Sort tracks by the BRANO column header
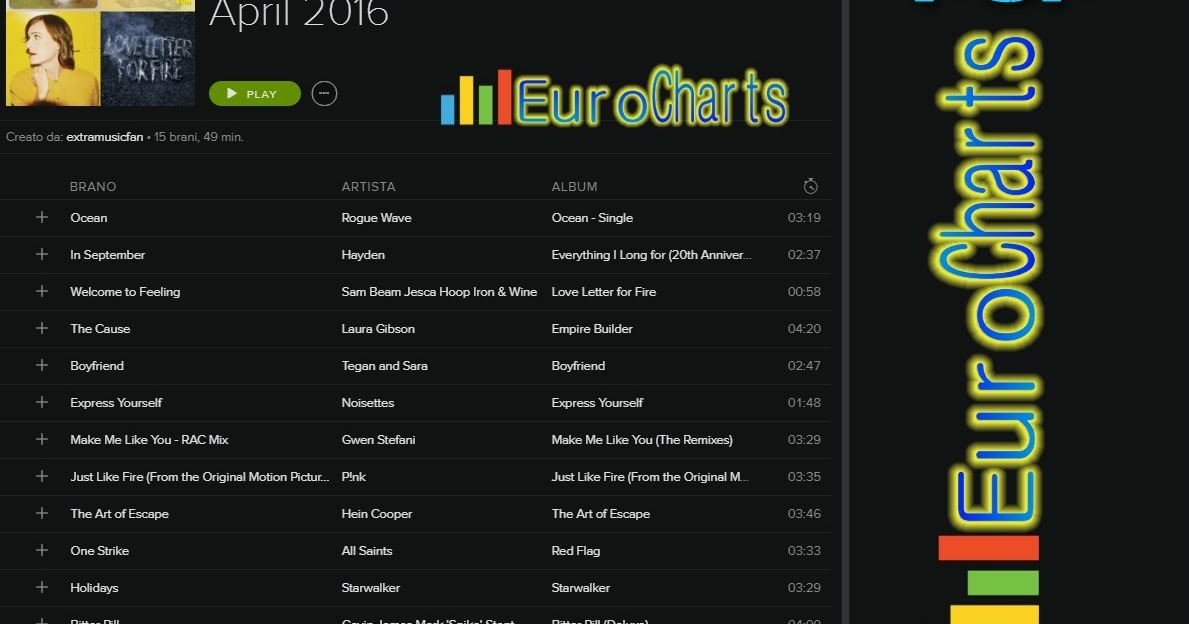This screenshot has height=624, width=1189. [x=91, y=186]
